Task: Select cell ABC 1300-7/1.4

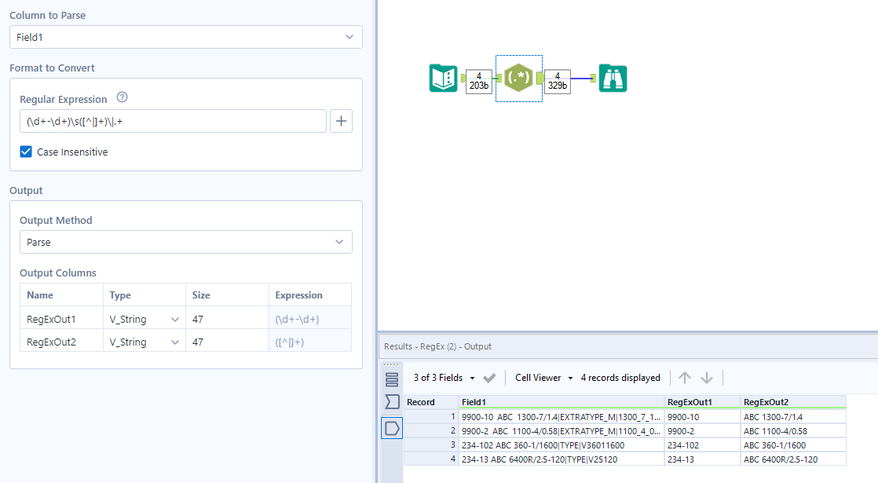Action: coord(793,417)
